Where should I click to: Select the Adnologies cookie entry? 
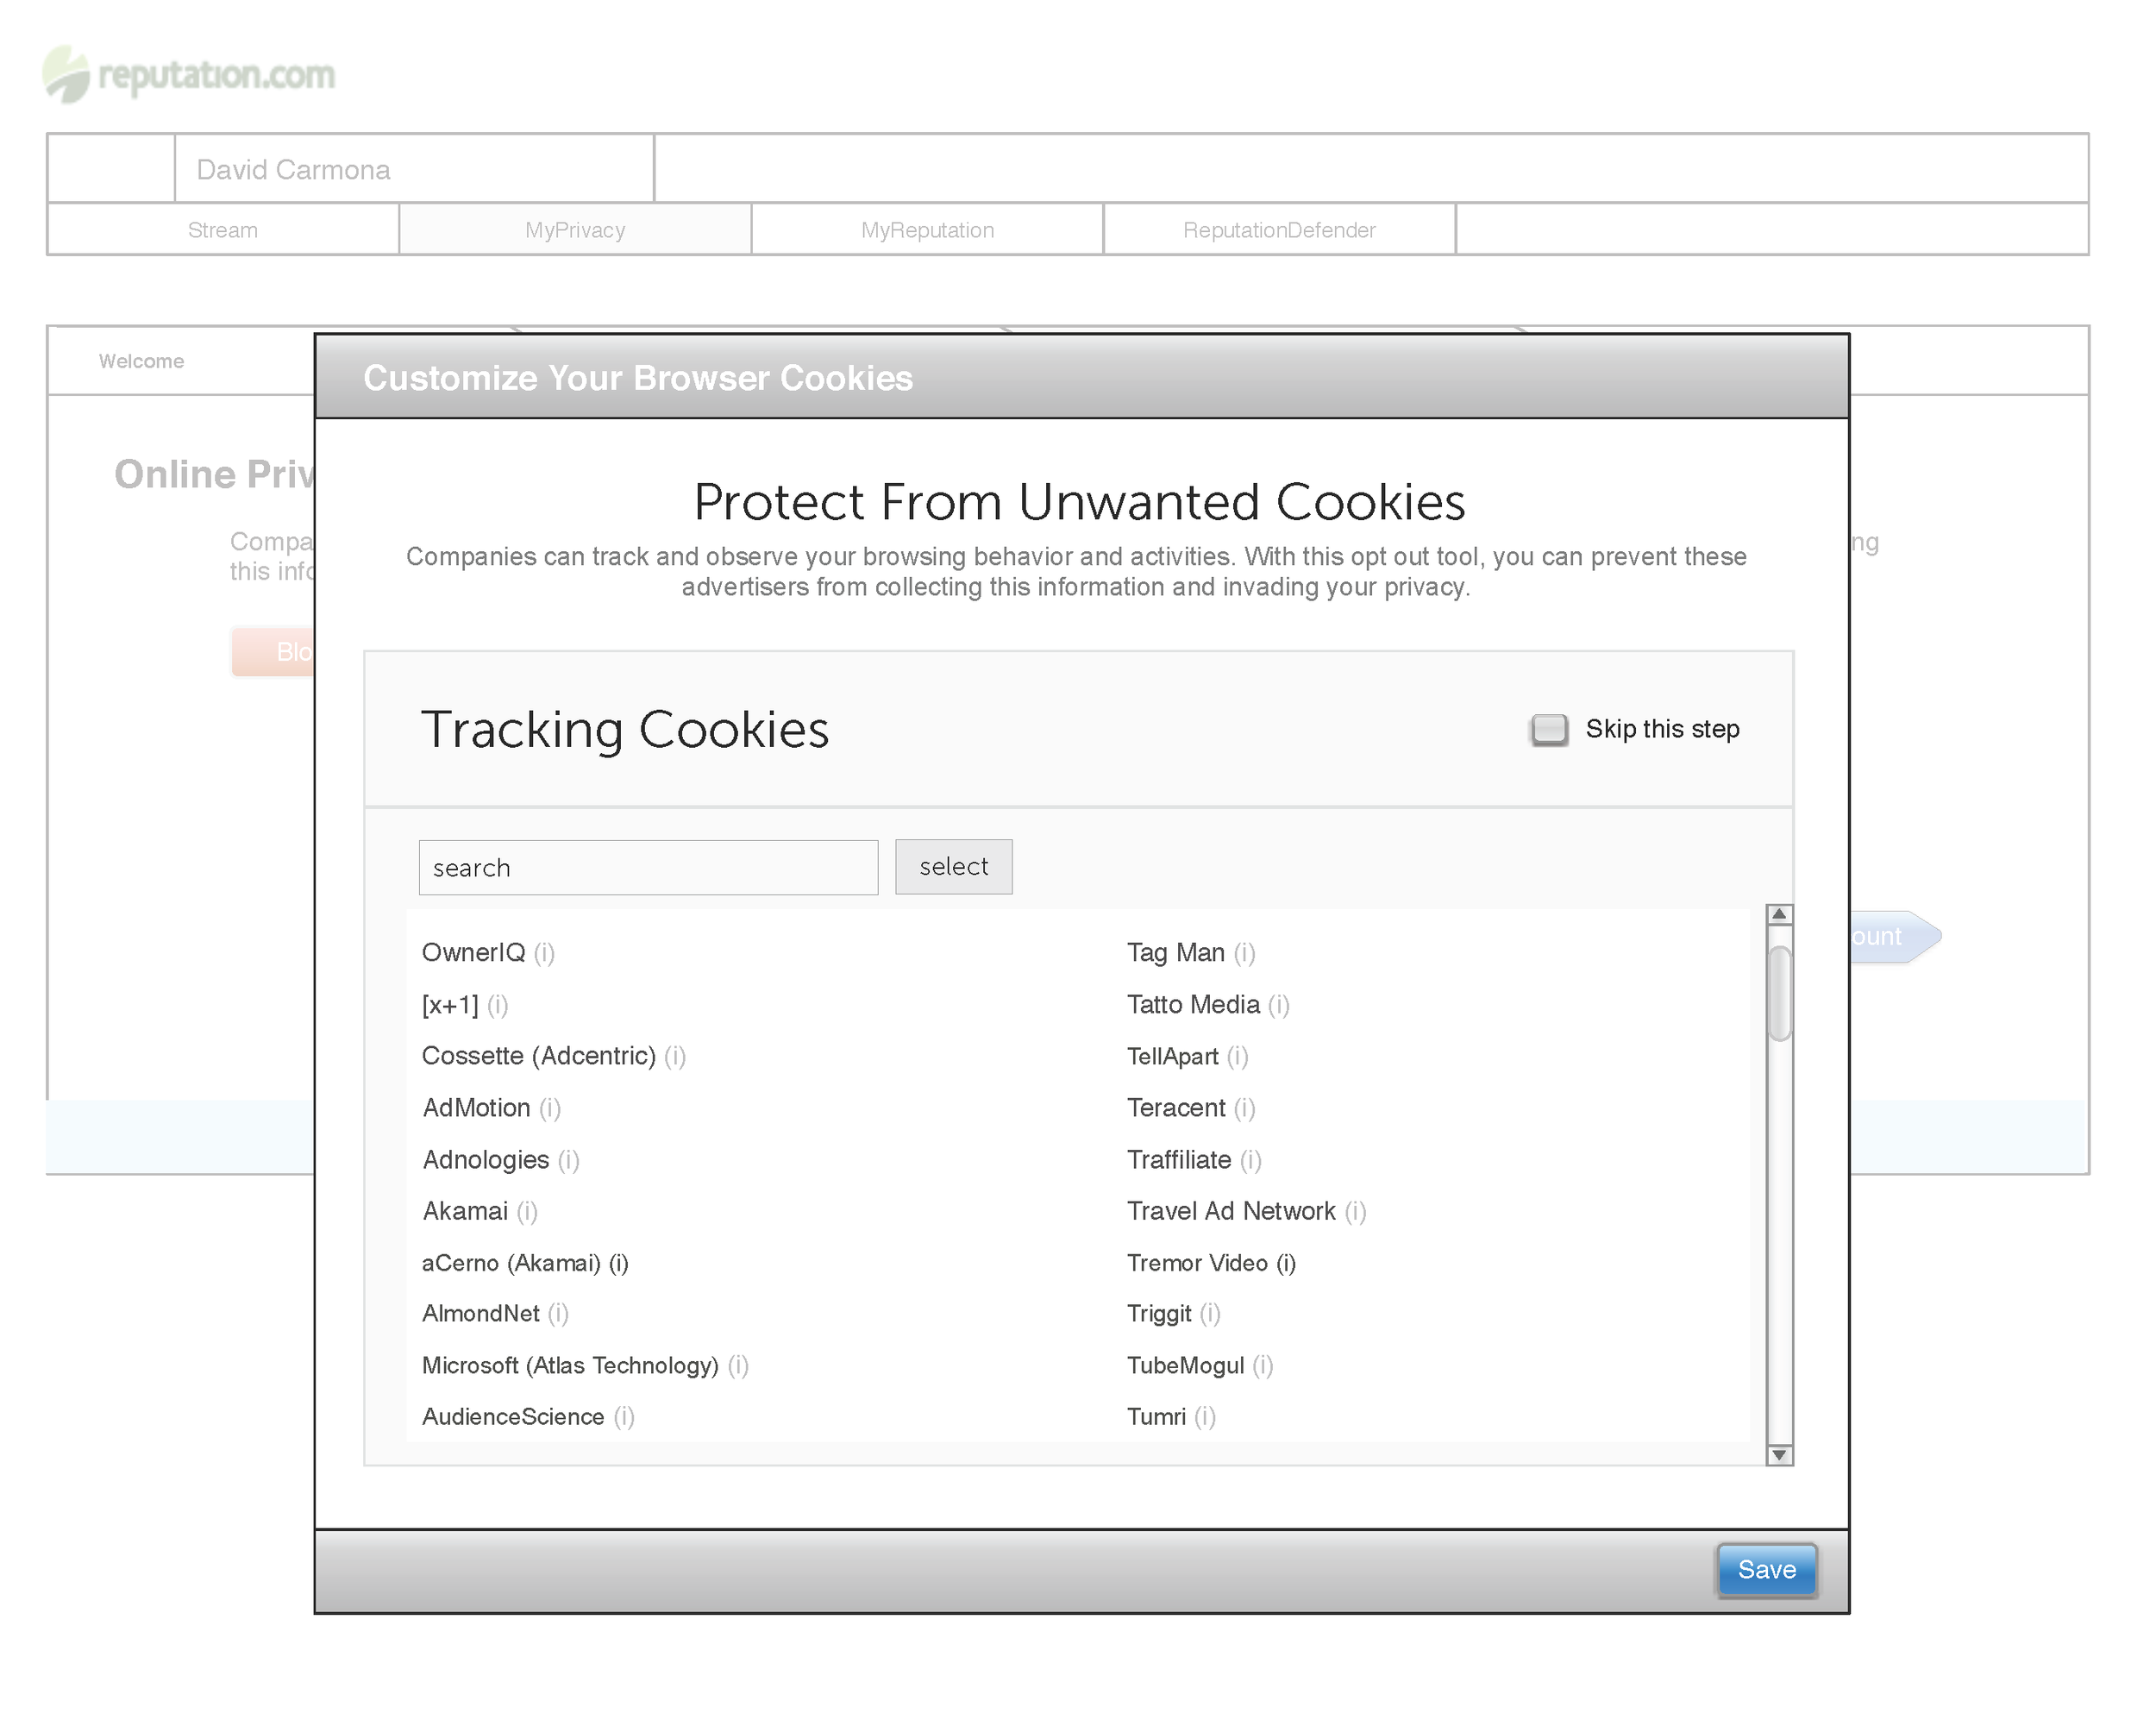coord(486,1161)
